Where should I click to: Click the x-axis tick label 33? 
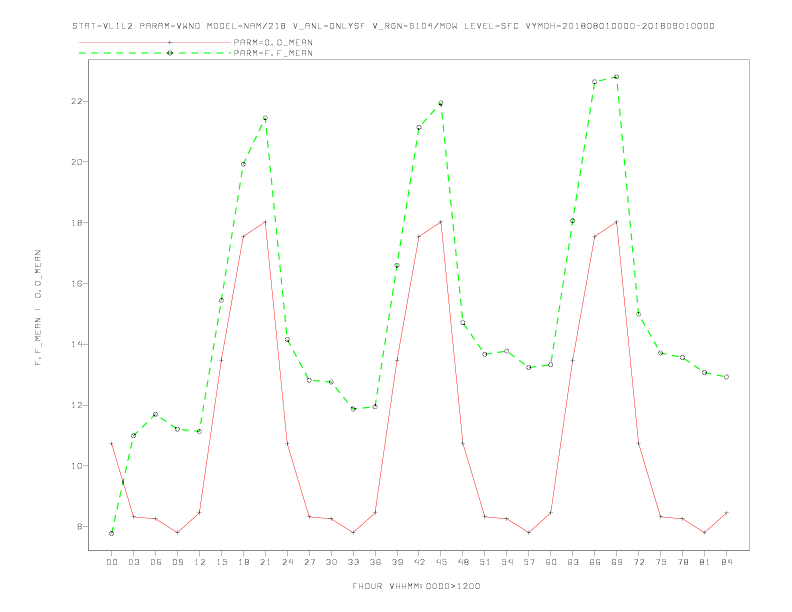(x=353, y=562)
